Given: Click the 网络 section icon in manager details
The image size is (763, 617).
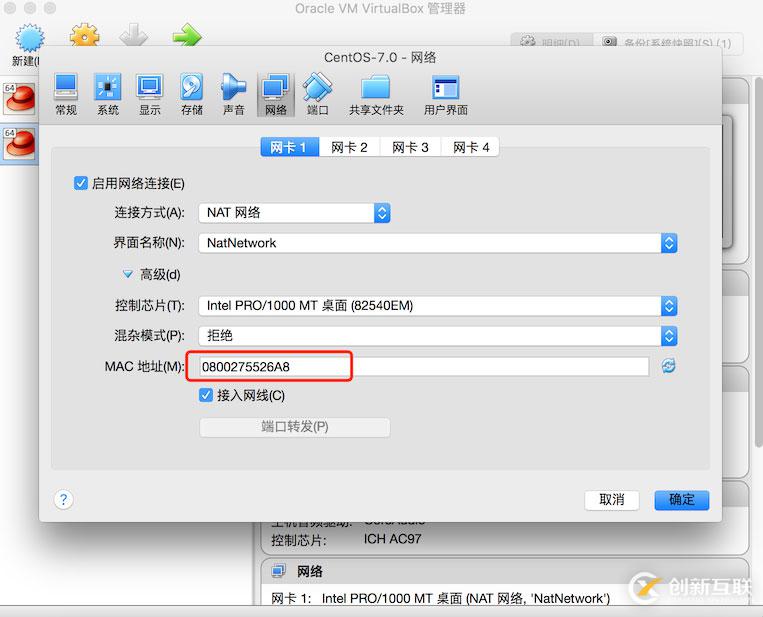Looking at the screenshot, I should tap(279, 571).
